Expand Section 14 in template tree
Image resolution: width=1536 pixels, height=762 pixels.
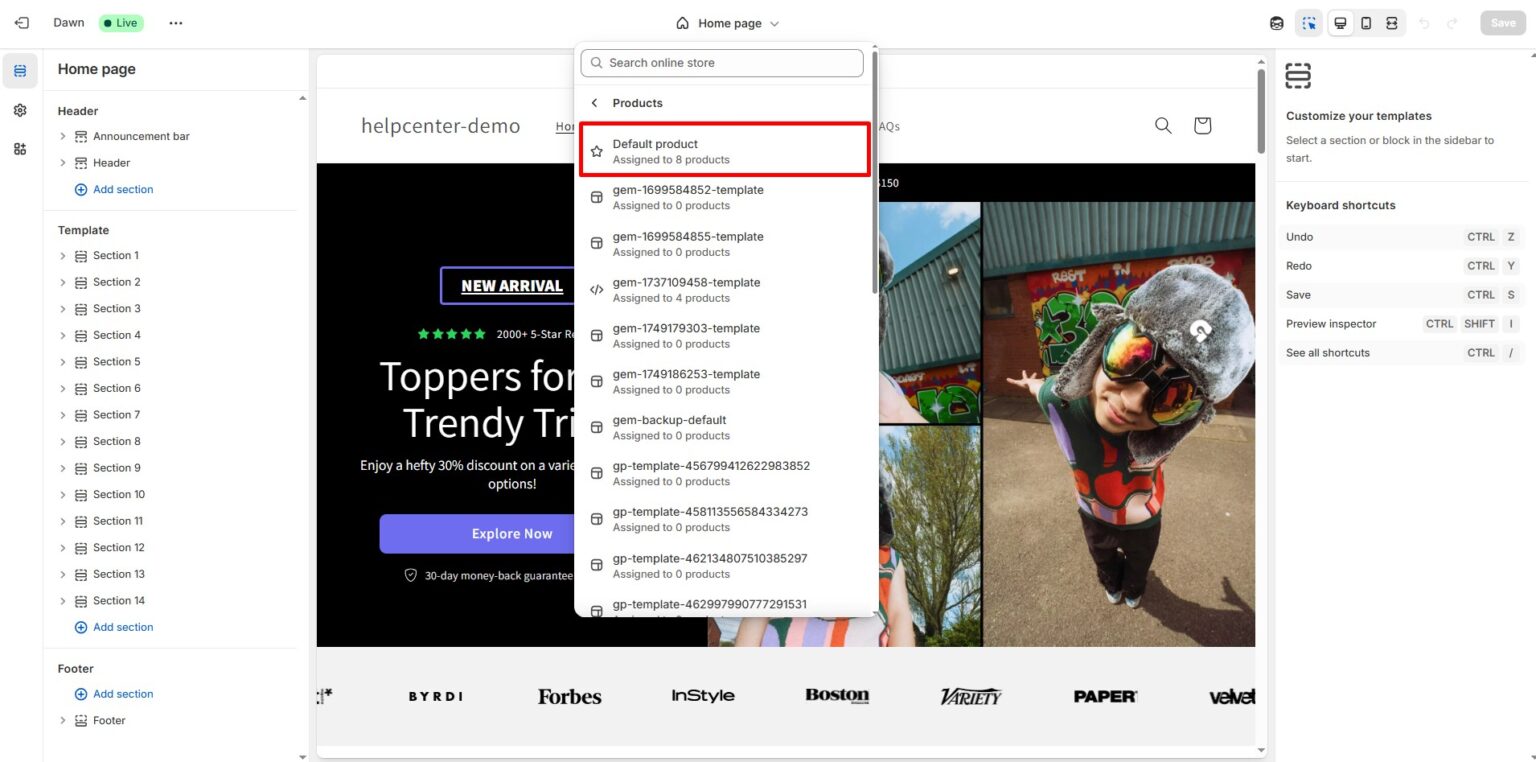coord(63,601)
